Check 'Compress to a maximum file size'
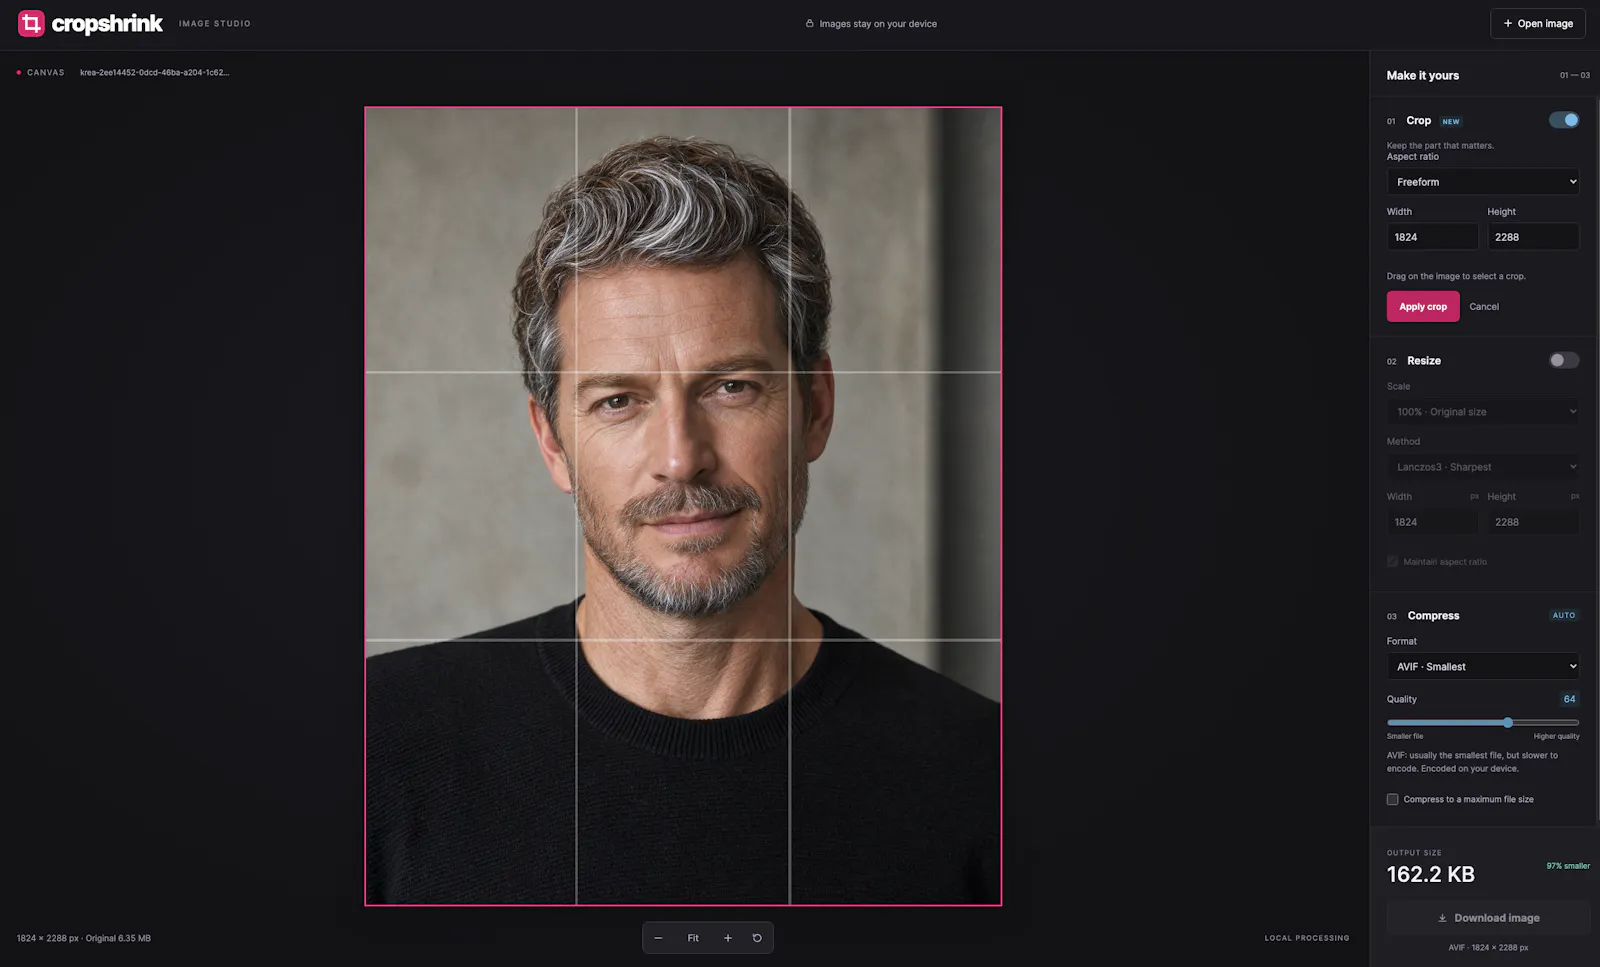 click(x=1392, y=799)
